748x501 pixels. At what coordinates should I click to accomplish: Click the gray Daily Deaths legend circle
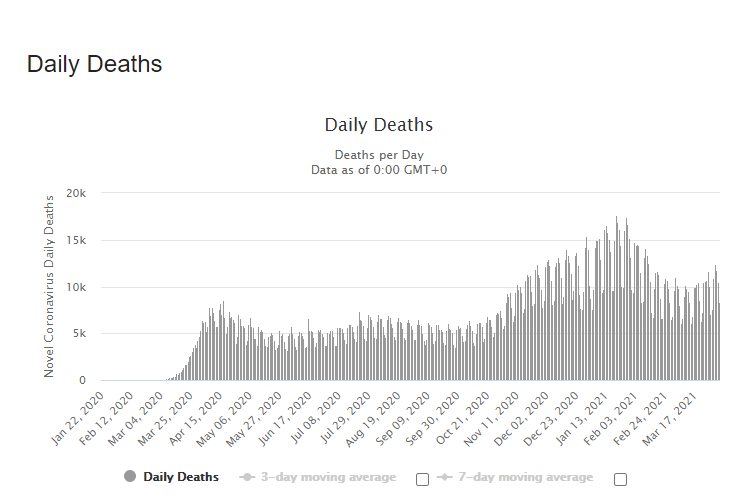coord(130,477)
